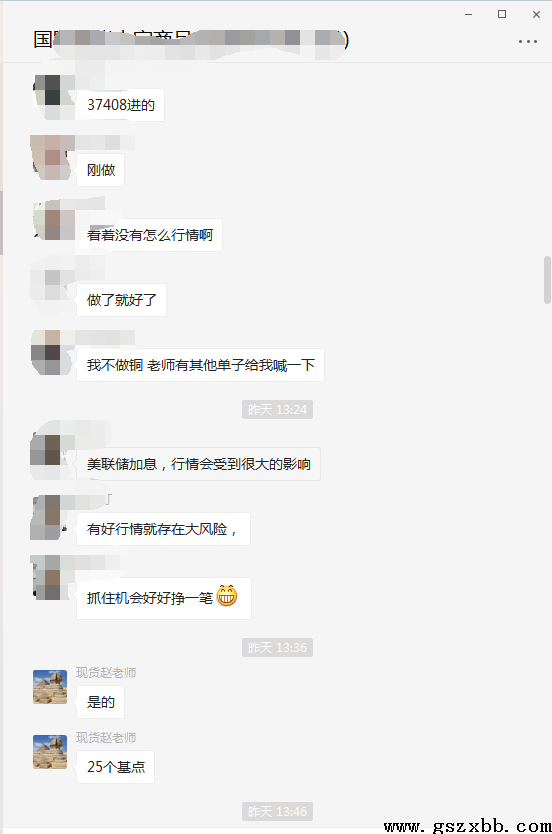Maximize the chat window
Viewport: 552px width, 834px height.
[x=501, y=14]
